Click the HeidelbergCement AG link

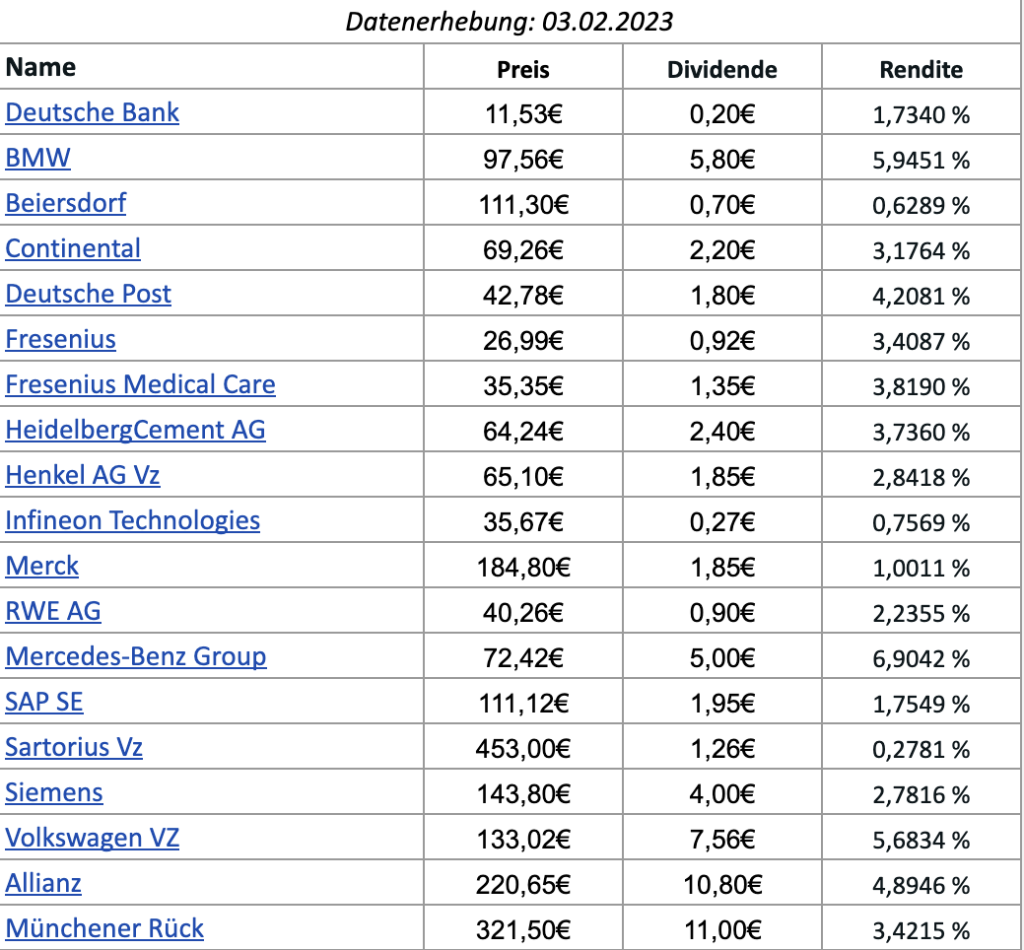click(135, 430)
